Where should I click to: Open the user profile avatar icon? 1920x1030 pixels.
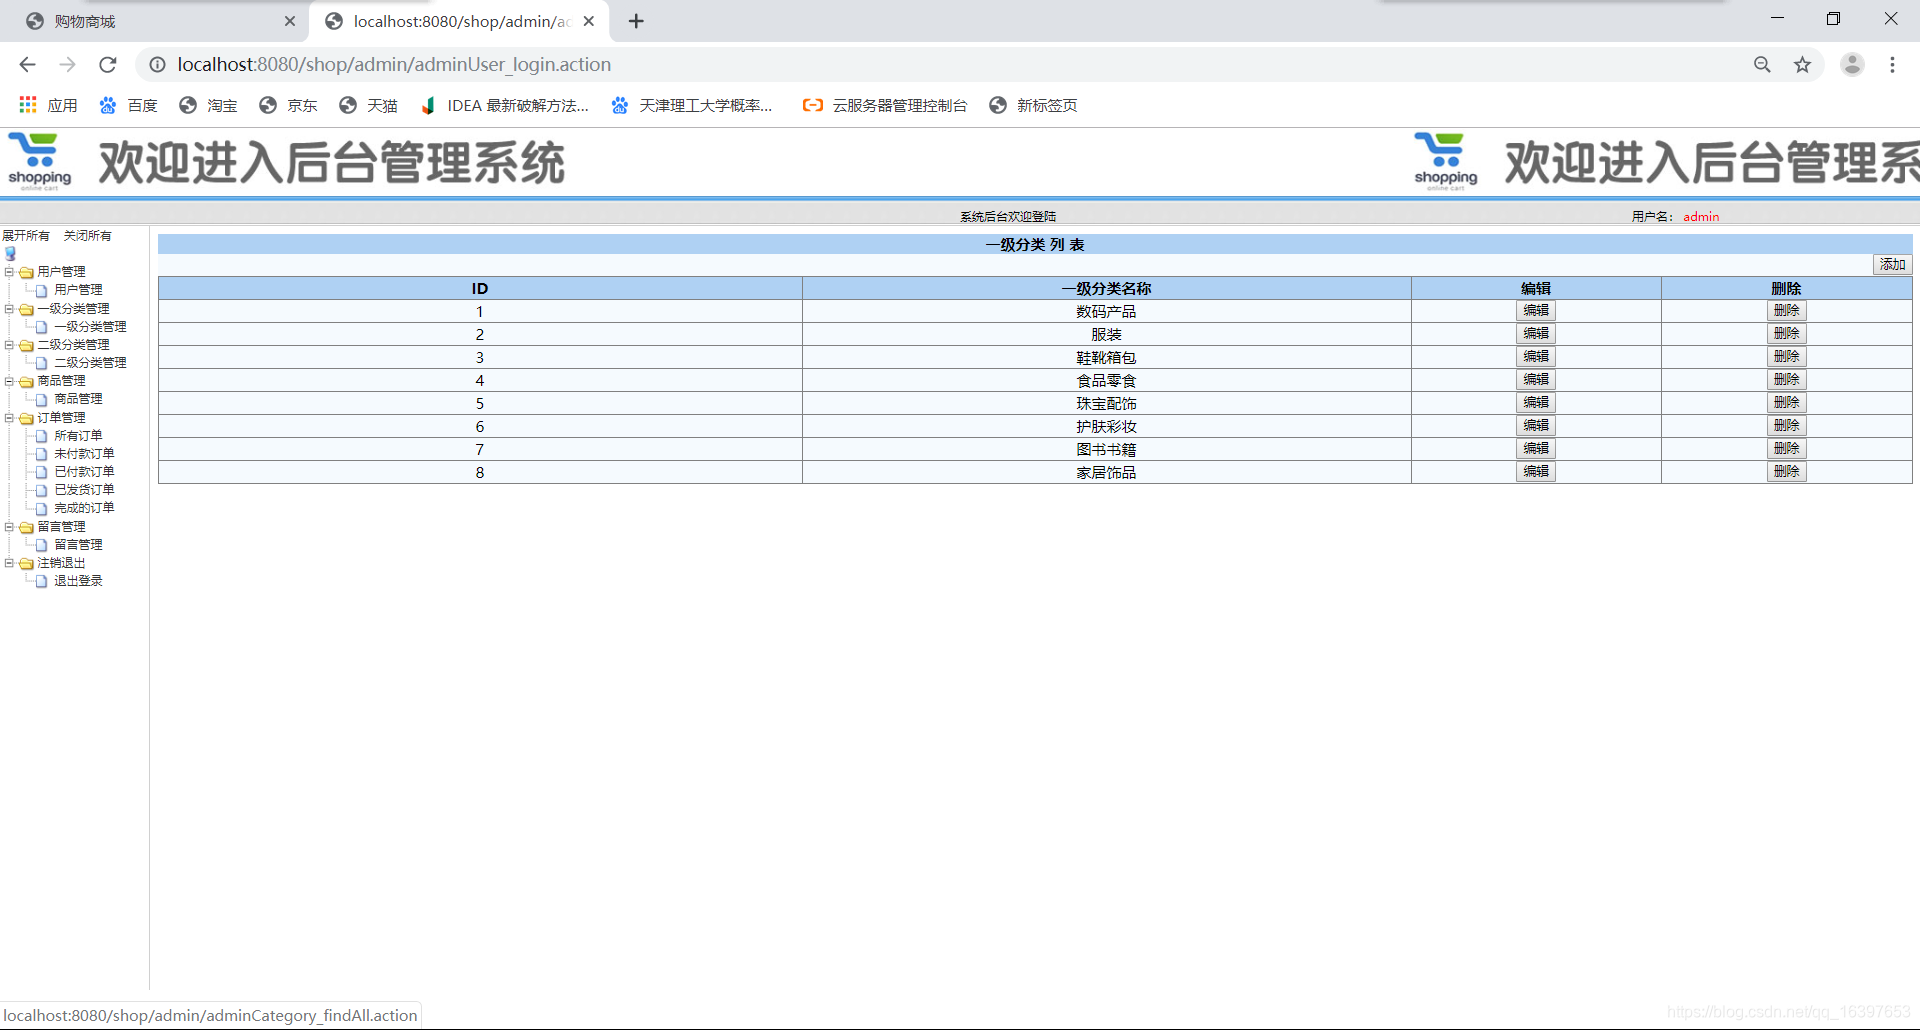tap(1852, 64)
